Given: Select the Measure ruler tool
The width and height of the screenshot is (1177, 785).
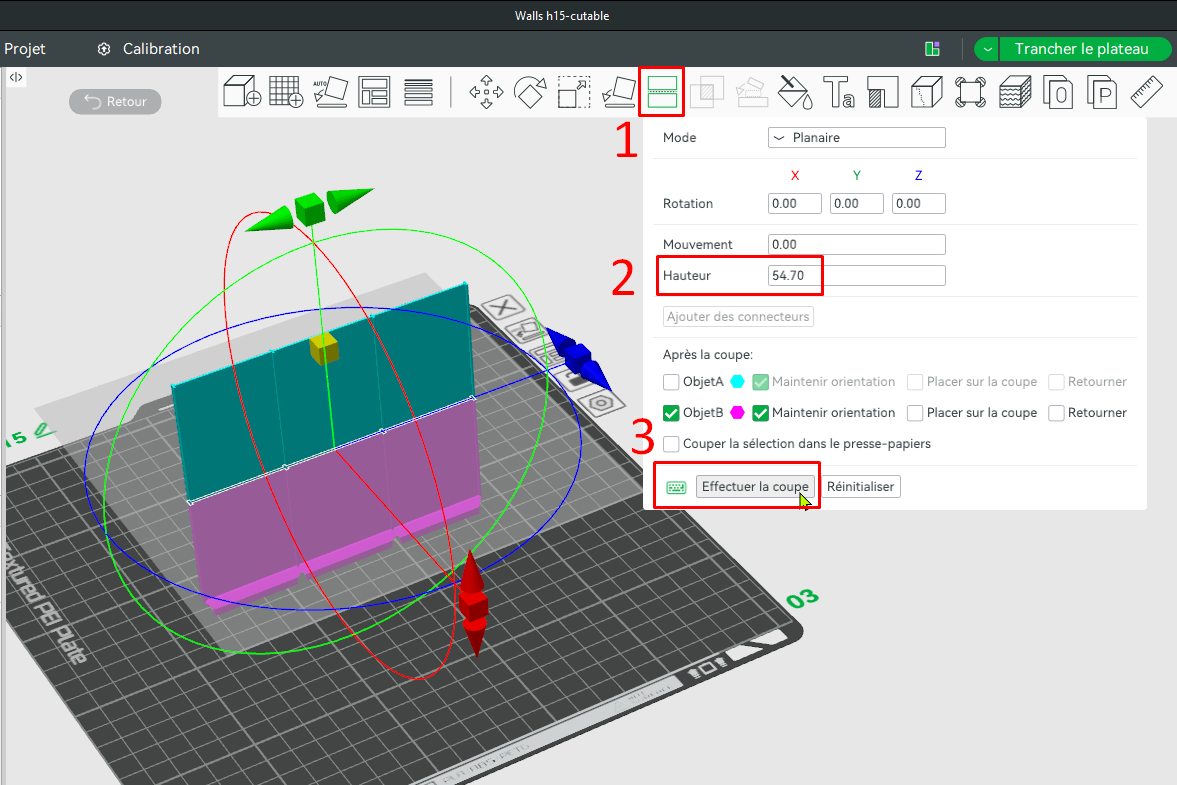Looking at the screenshot, I should [x=1146, y=92].
